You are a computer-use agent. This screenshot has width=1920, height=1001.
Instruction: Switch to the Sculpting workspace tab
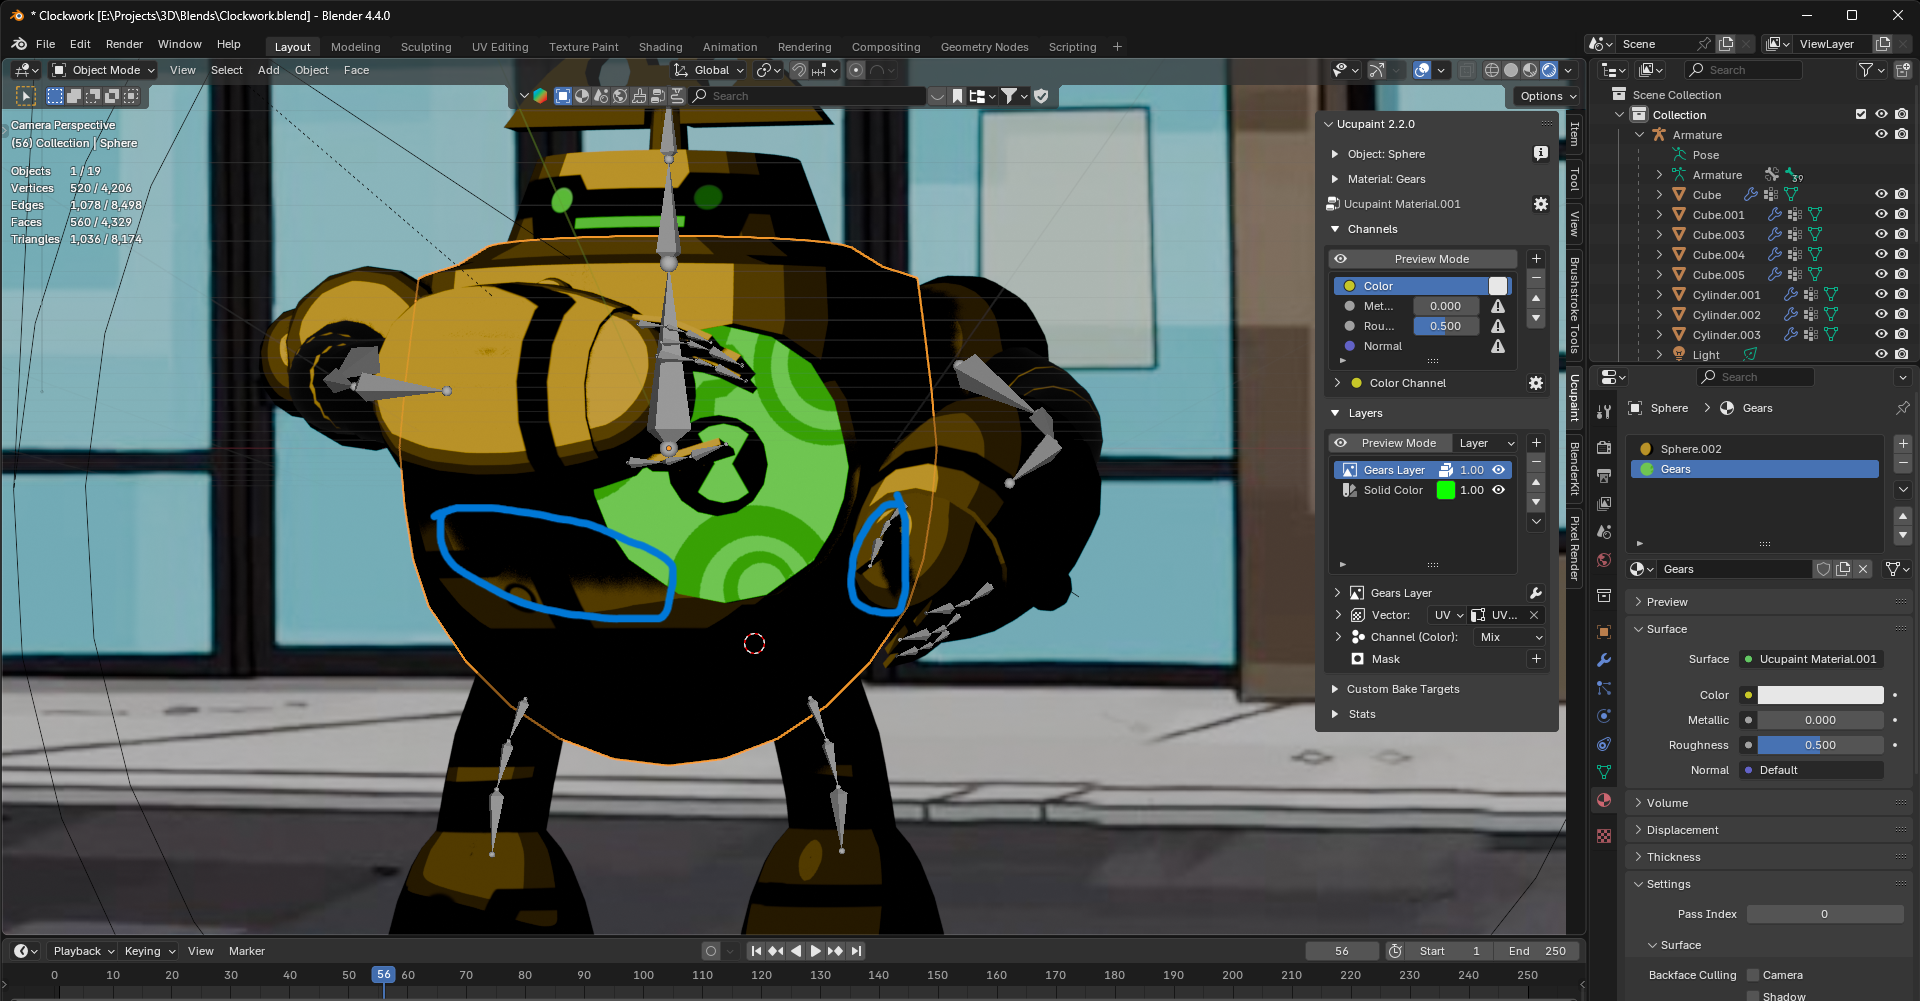426,47
